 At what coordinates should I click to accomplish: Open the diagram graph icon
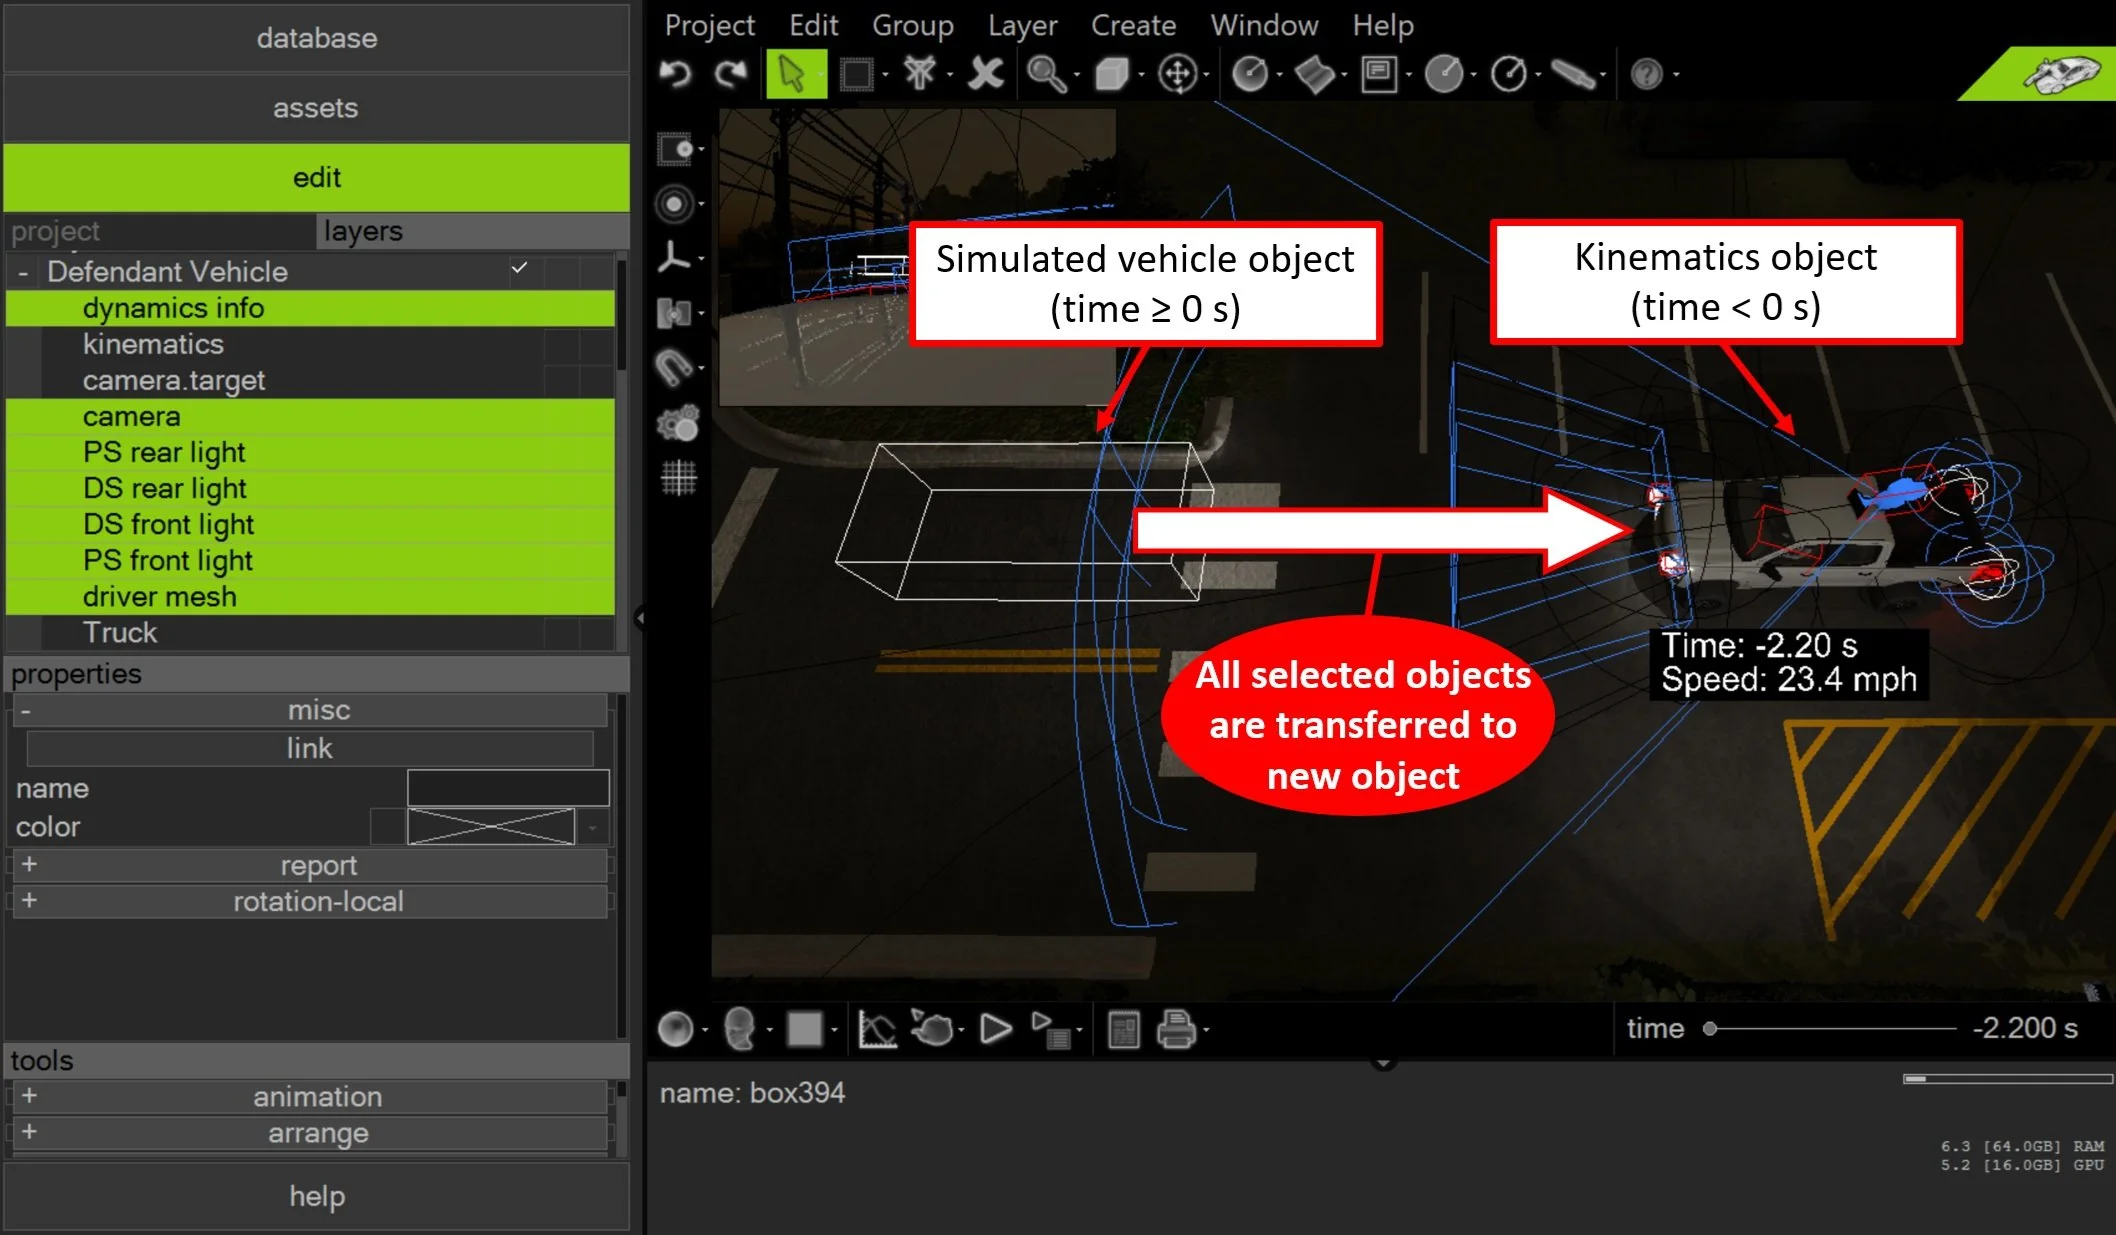coord(877,1029)
